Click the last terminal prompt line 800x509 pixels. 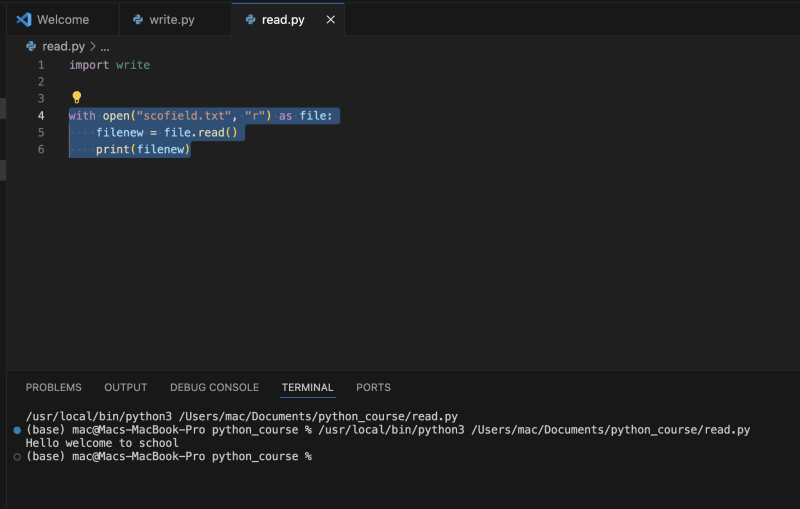tap(169, 456)
